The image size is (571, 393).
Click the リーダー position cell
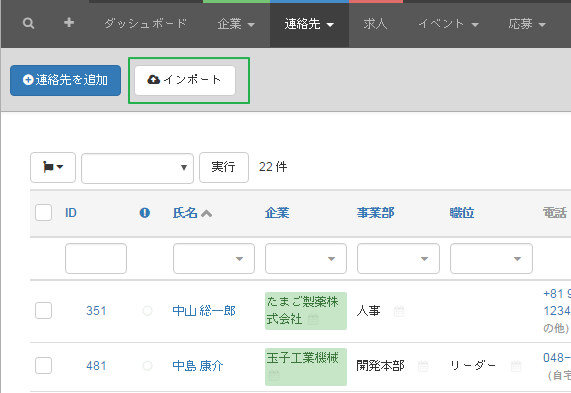point(473,366)
